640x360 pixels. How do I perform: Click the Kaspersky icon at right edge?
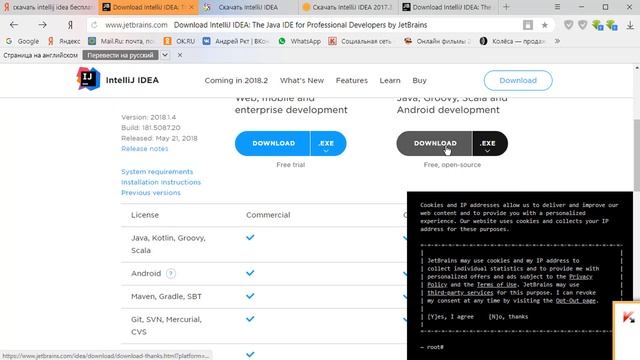click(x=629, y=316)
